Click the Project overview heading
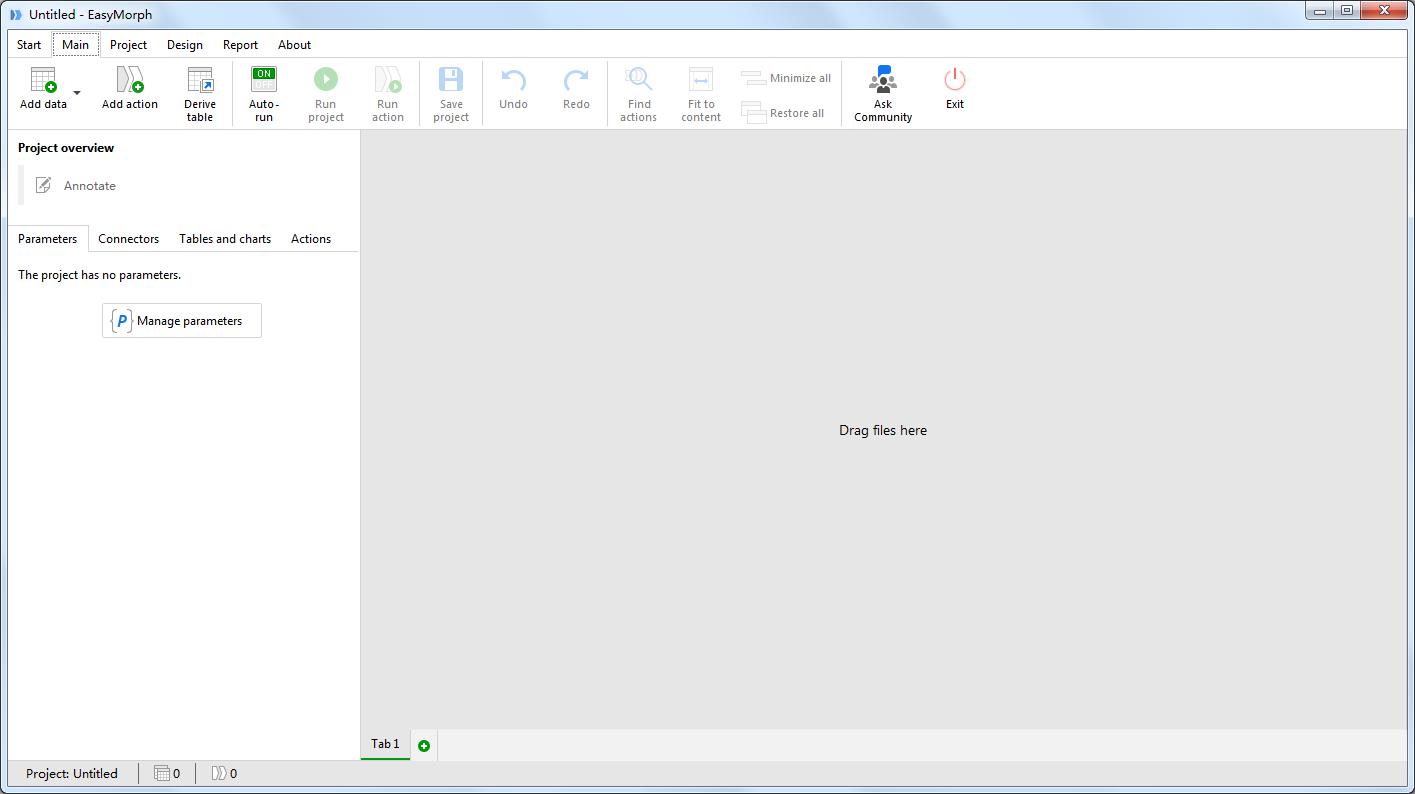 pos(66,148)
